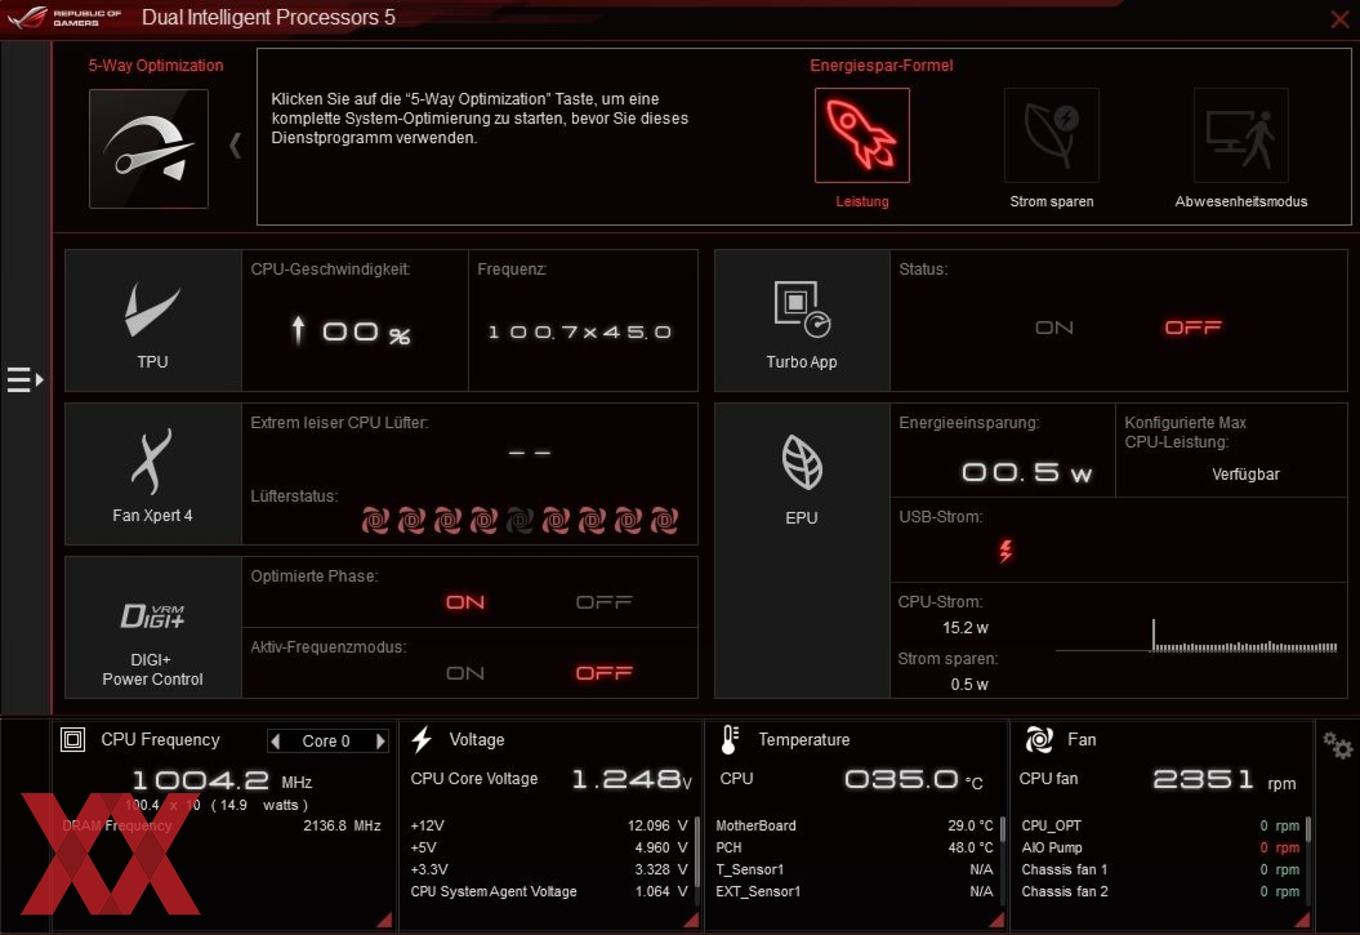Click the Chassis fan 1 row
Image resolution: width=1360 pixels, height=935 pixels.
pyautogui.click(x=1161, y=870)
